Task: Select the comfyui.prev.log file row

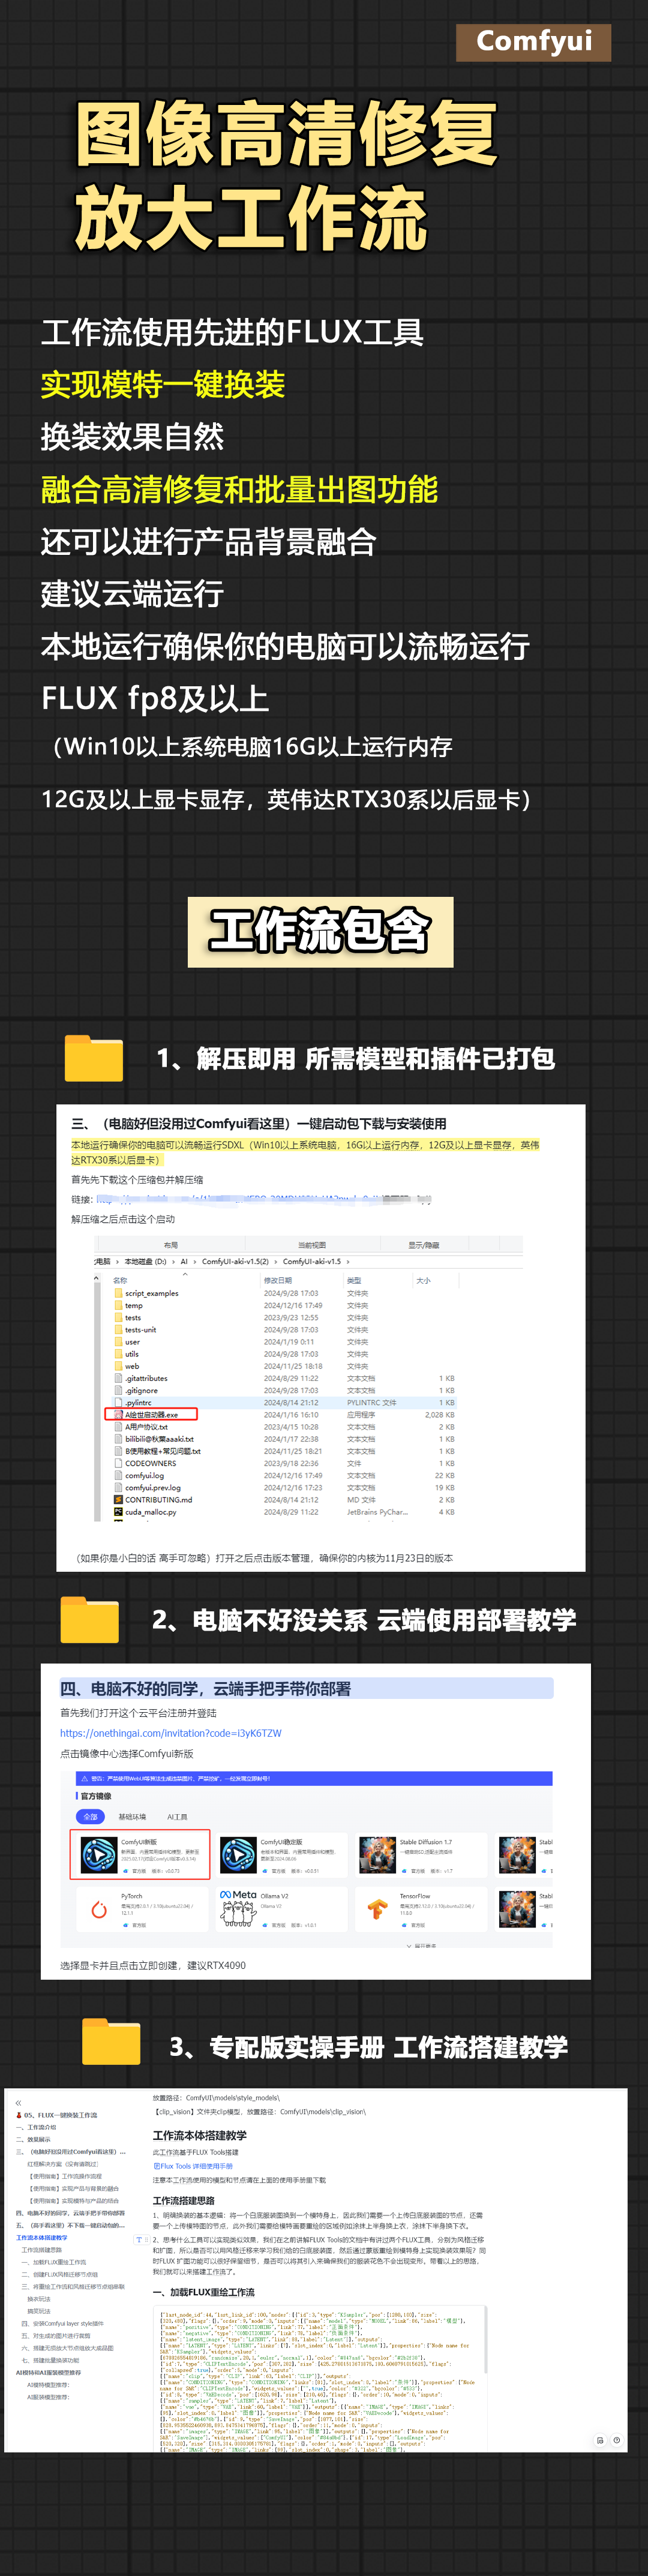Action: coord(283,1487)
